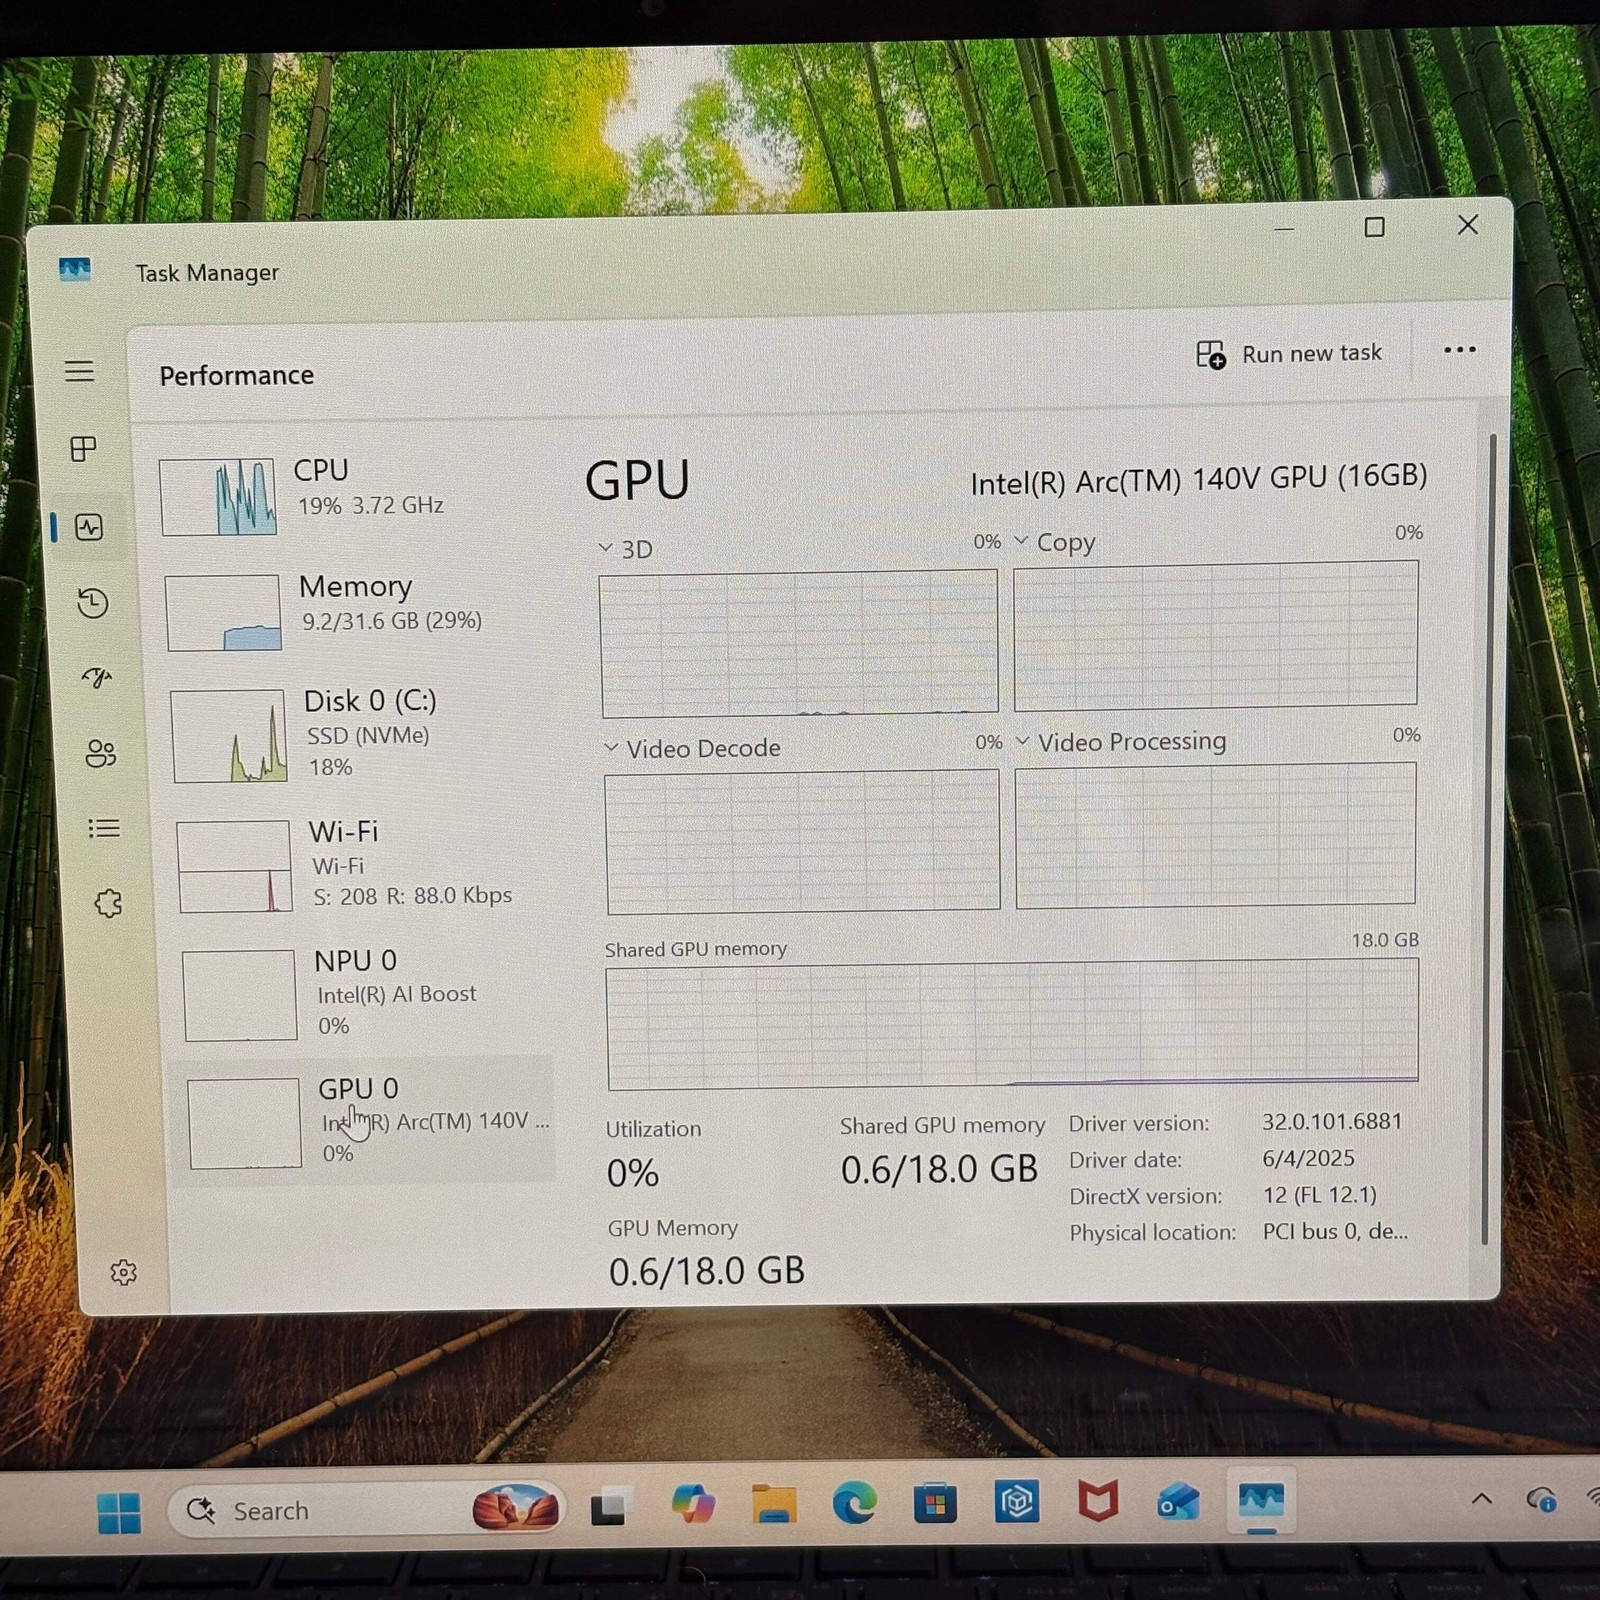Click the Memory mini graph thumbnail
The width and height of the screenshot is (1600, 1600).
223,613
